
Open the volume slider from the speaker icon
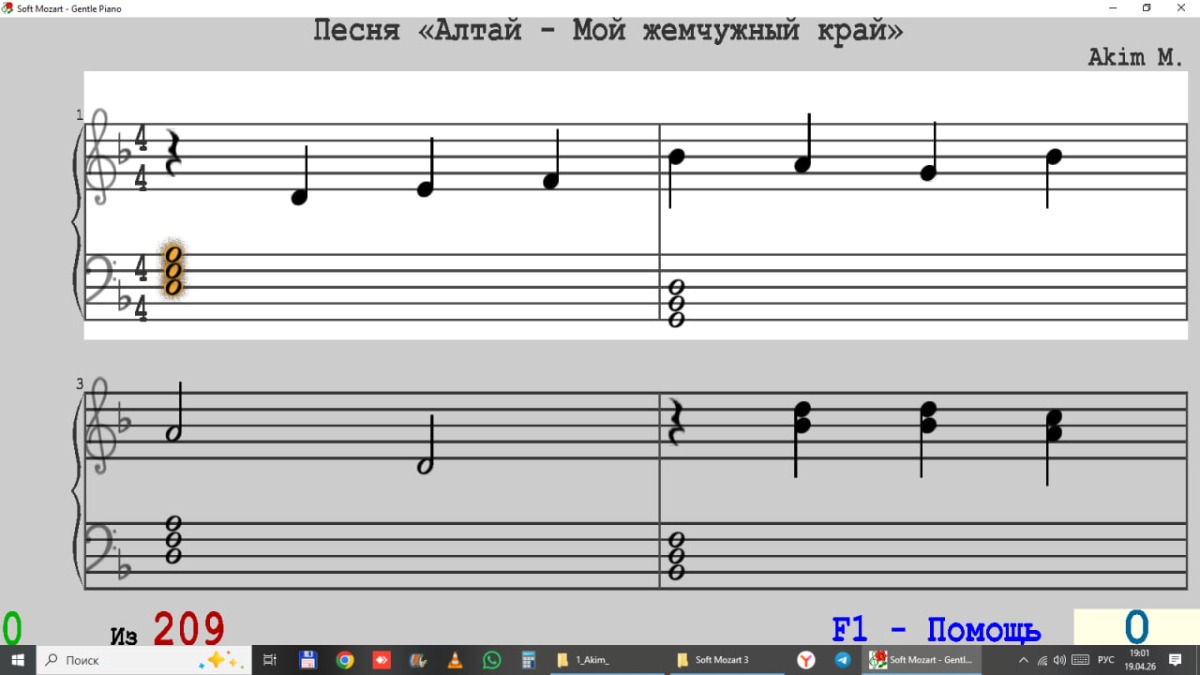1060,660
